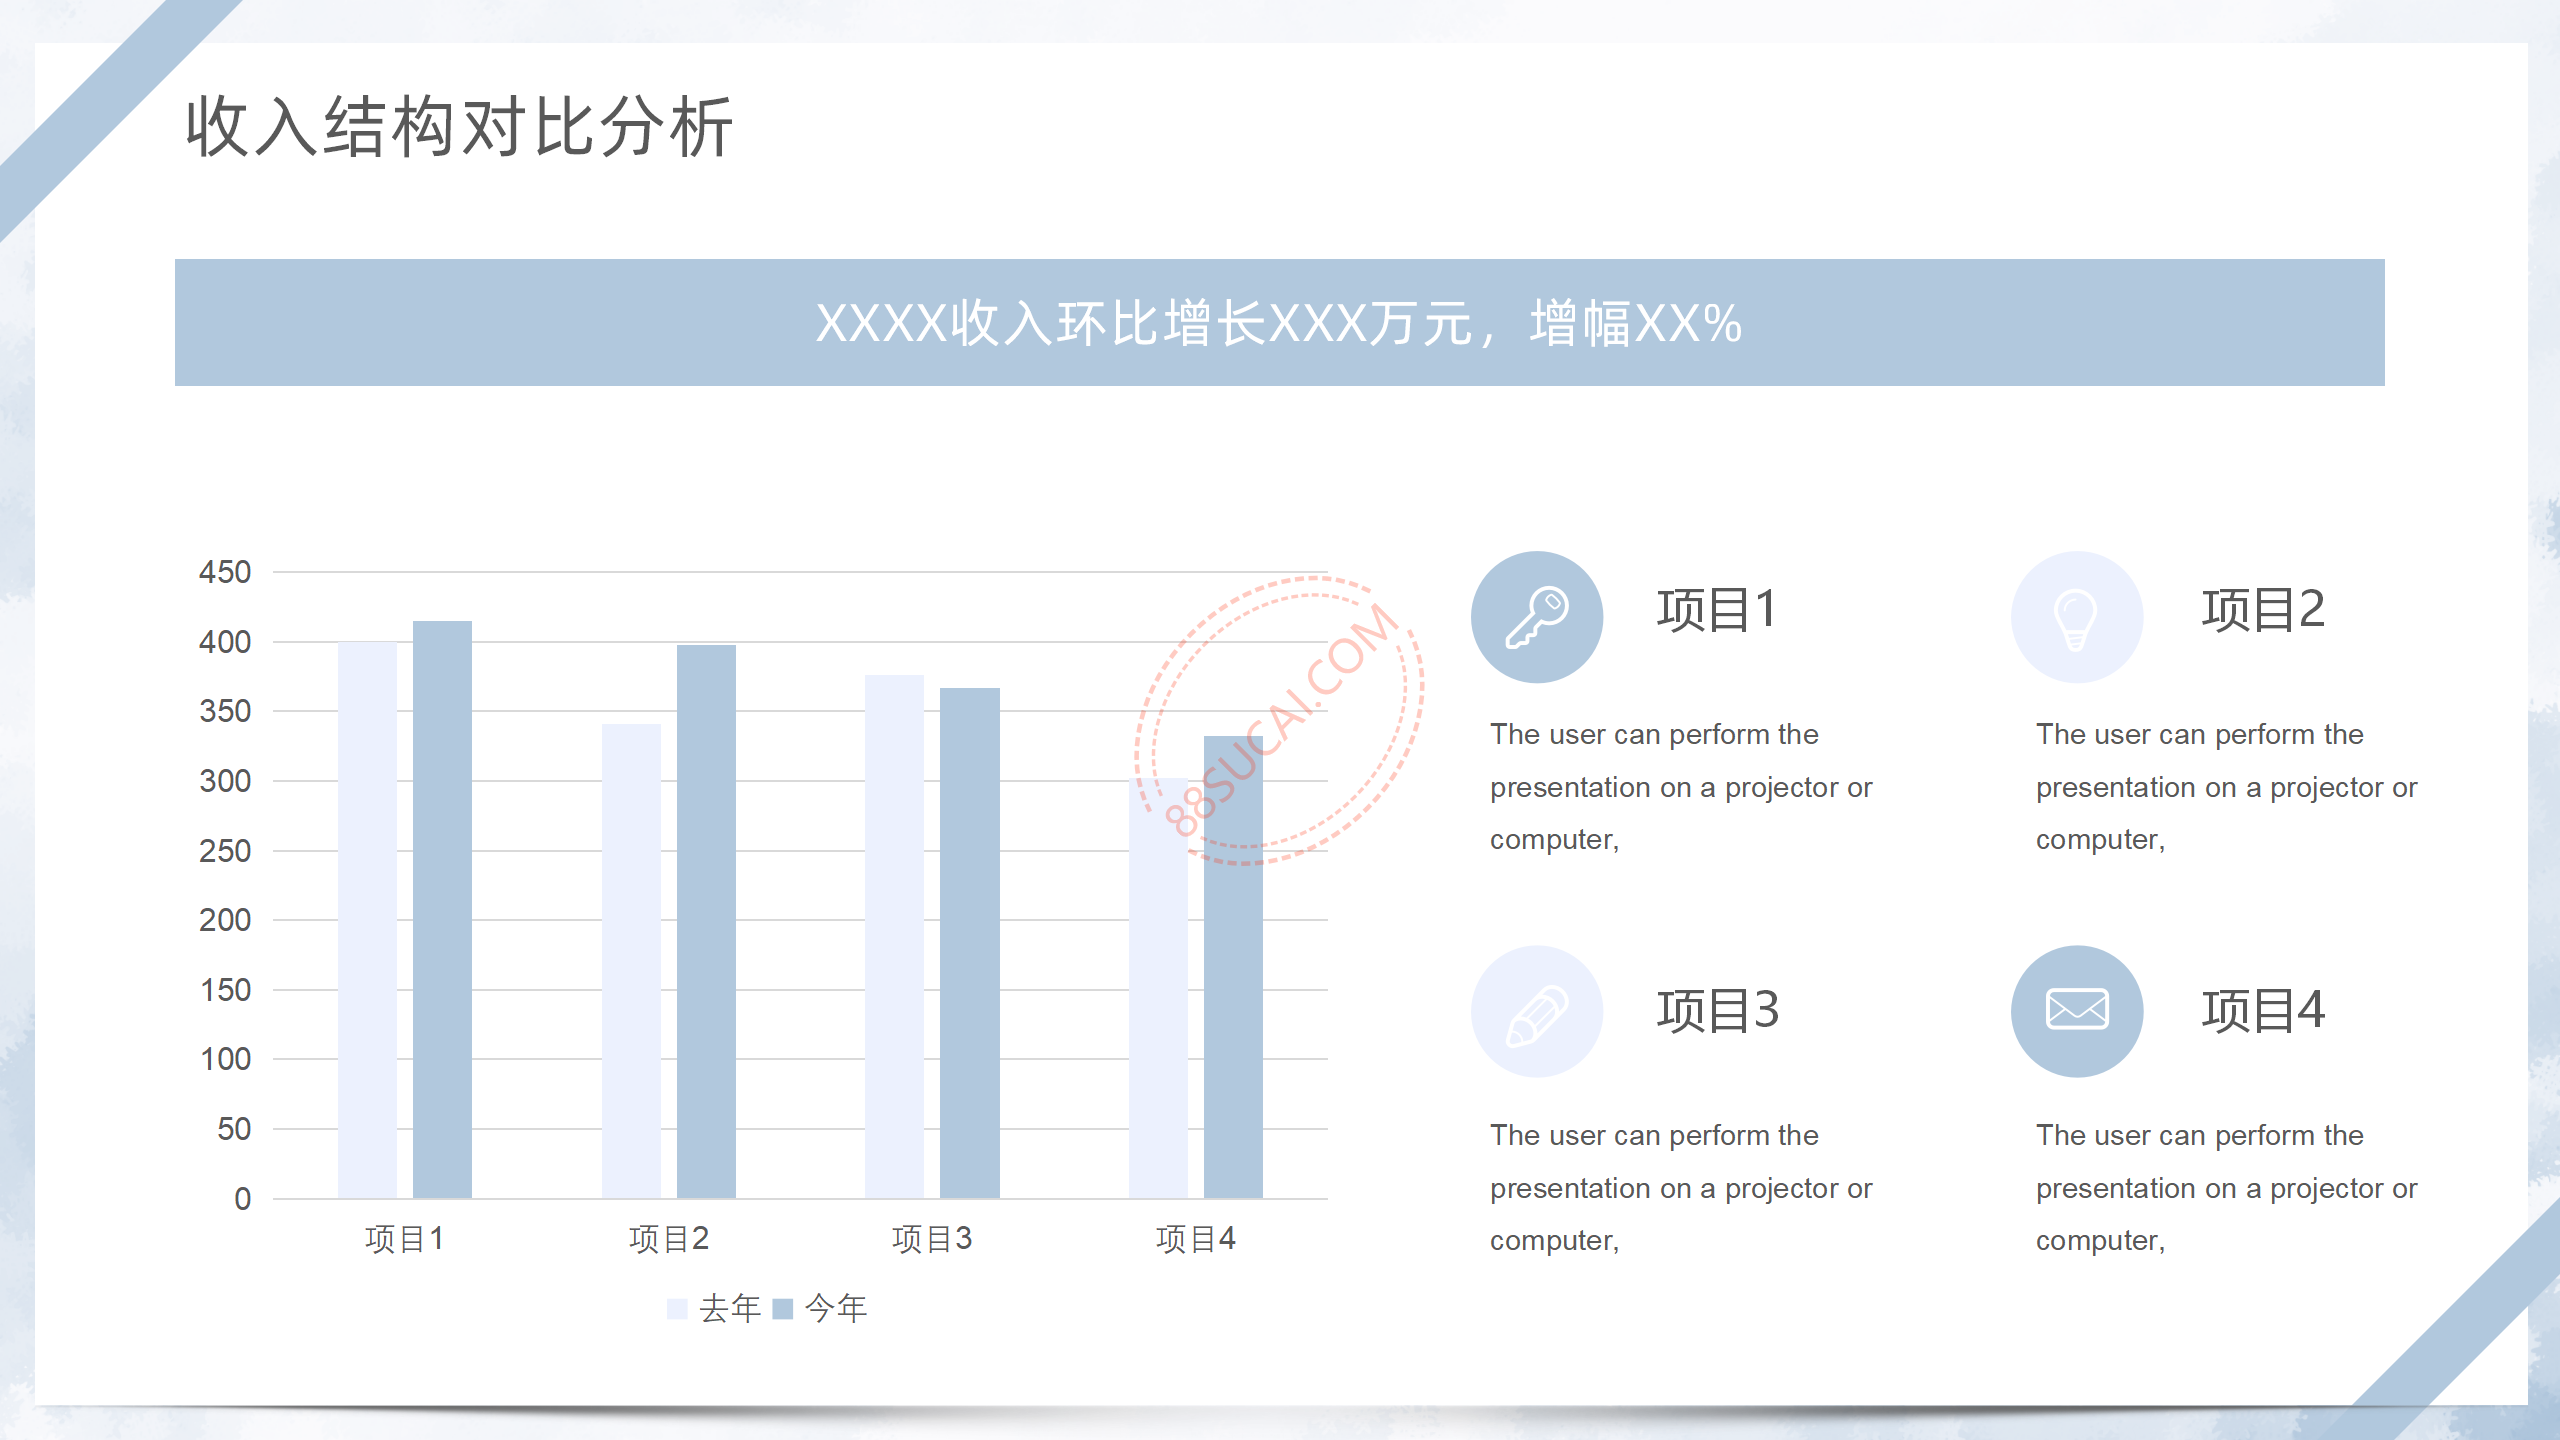
Task: Select the slide title 收入结构对比分析
Action: (460, 127)
